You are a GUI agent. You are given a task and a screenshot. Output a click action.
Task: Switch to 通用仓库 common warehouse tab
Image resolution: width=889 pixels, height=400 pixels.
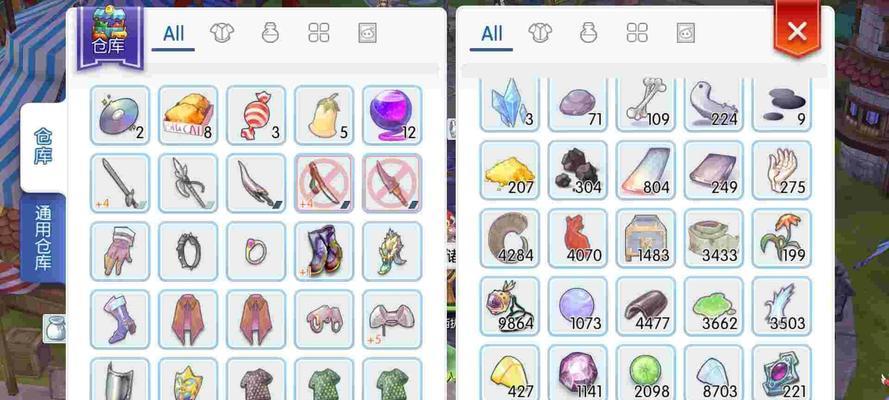(43, 238)
